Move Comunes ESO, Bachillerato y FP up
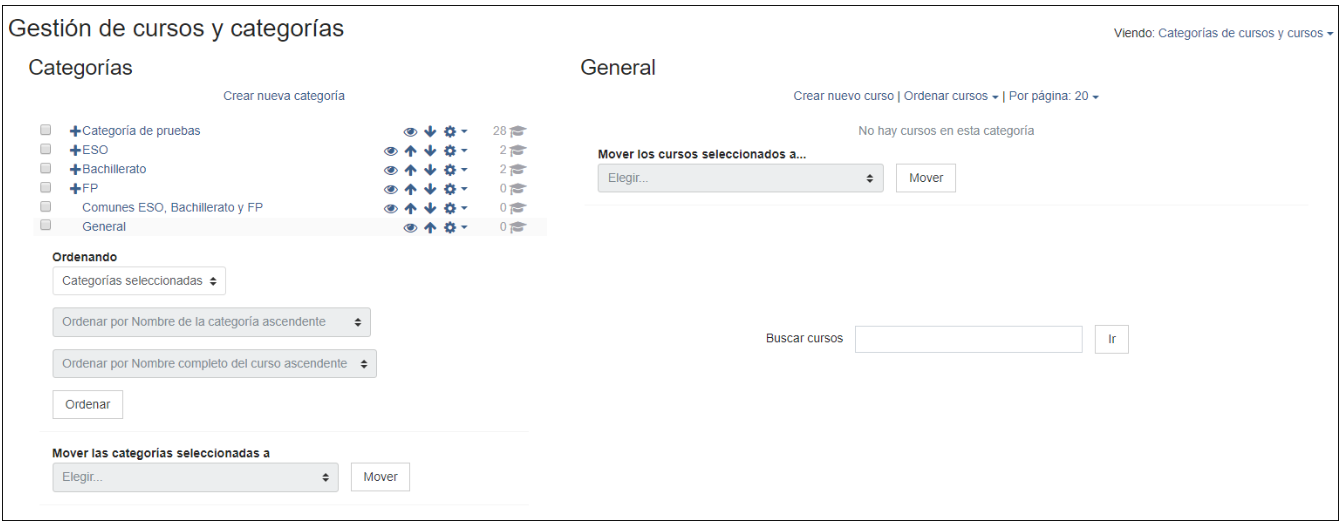The width and height of the screenshot is (1341, 525). tap(410, 208)
